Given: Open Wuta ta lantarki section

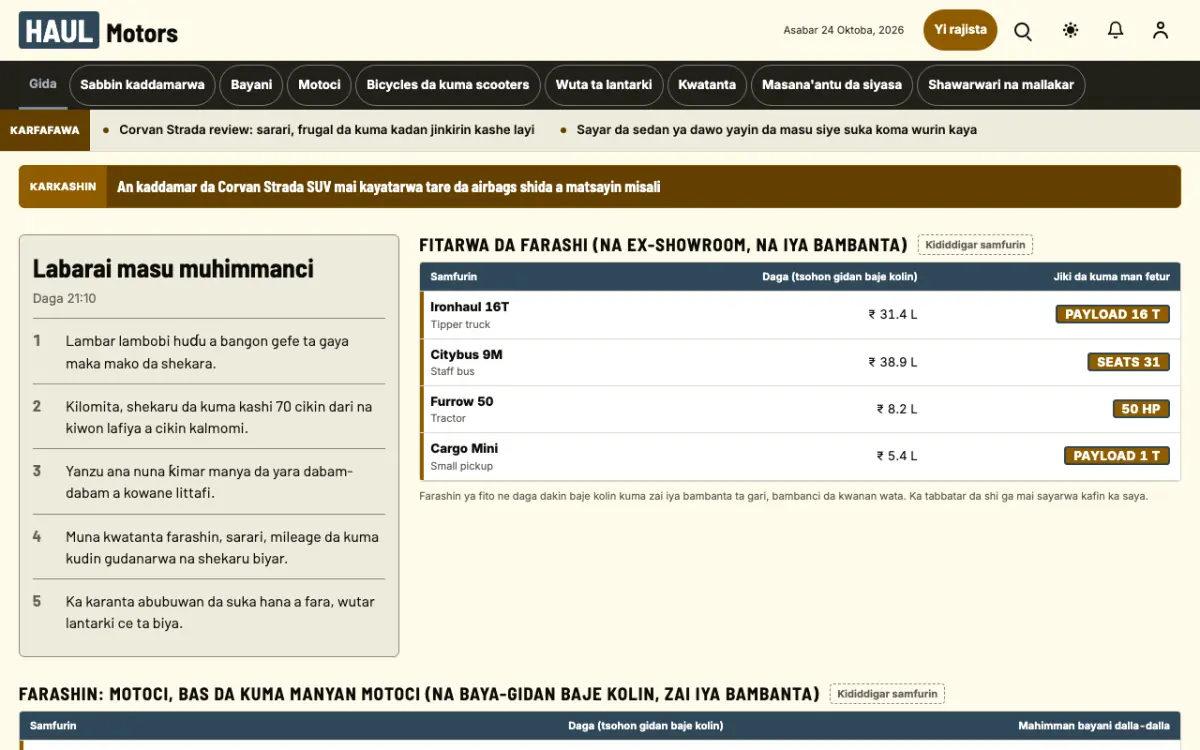Looking at the screenshot, I should click(x=604, y=85).
